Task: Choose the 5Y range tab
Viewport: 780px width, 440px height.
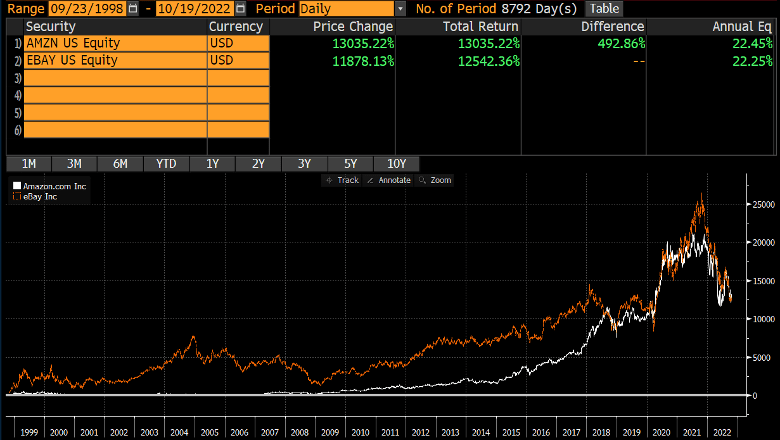Action: point(350,164)
